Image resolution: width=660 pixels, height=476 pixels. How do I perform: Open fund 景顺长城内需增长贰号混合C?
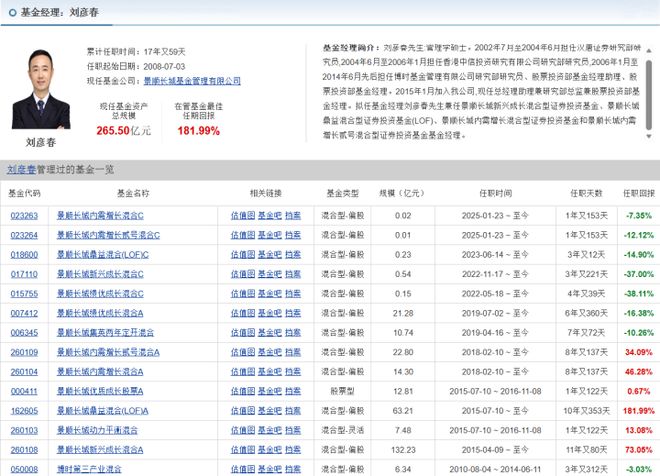click(x=108, y=235)
